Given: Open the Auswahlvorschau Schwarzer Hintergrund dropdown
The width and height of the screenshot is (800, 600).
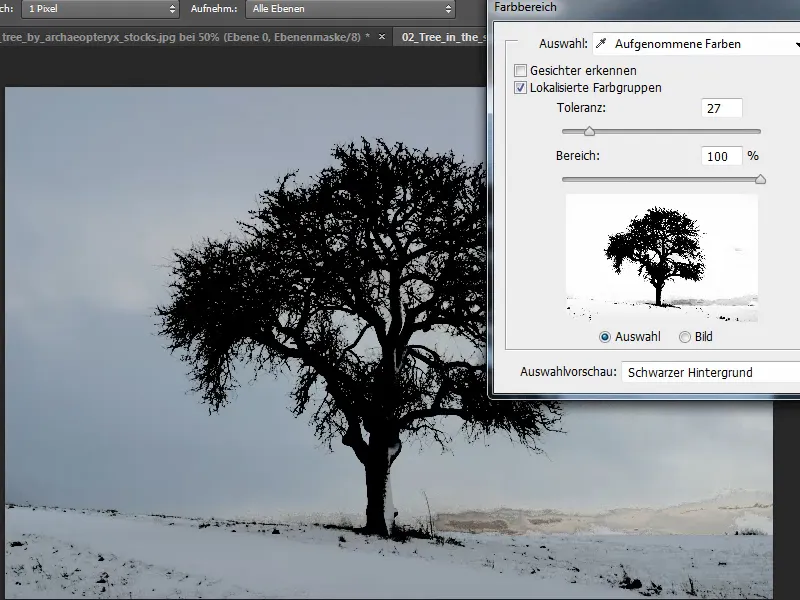Looking at the screenshot, I should pos(711,372).
